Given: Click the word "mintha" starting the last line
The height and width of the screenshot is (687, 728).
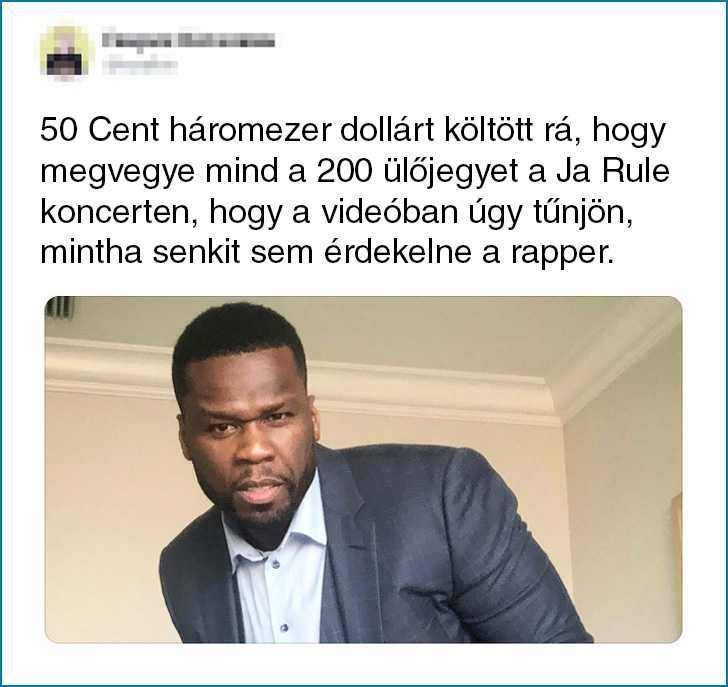Looking at the screenshot, I should (91, 253).
